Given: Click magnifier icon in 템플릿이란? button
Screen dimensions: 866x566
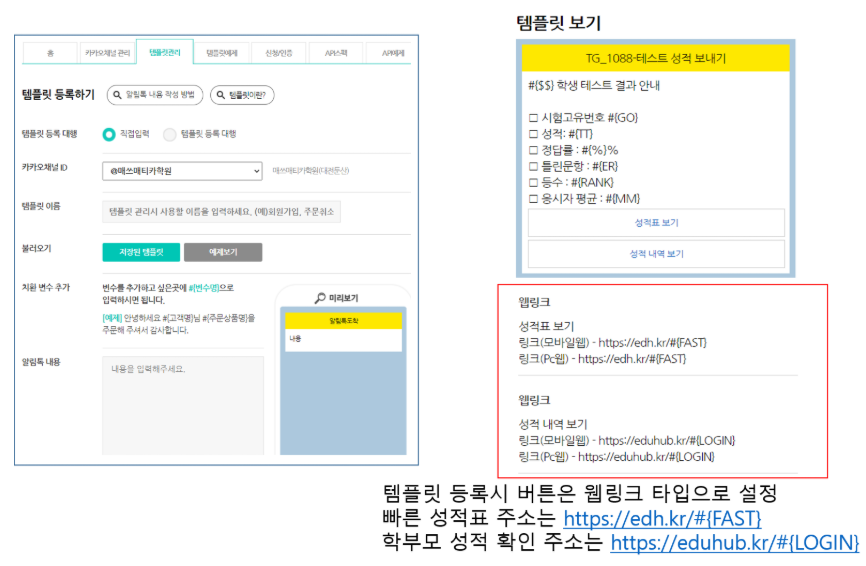Looking at the screenshot, I should point(221,95).
